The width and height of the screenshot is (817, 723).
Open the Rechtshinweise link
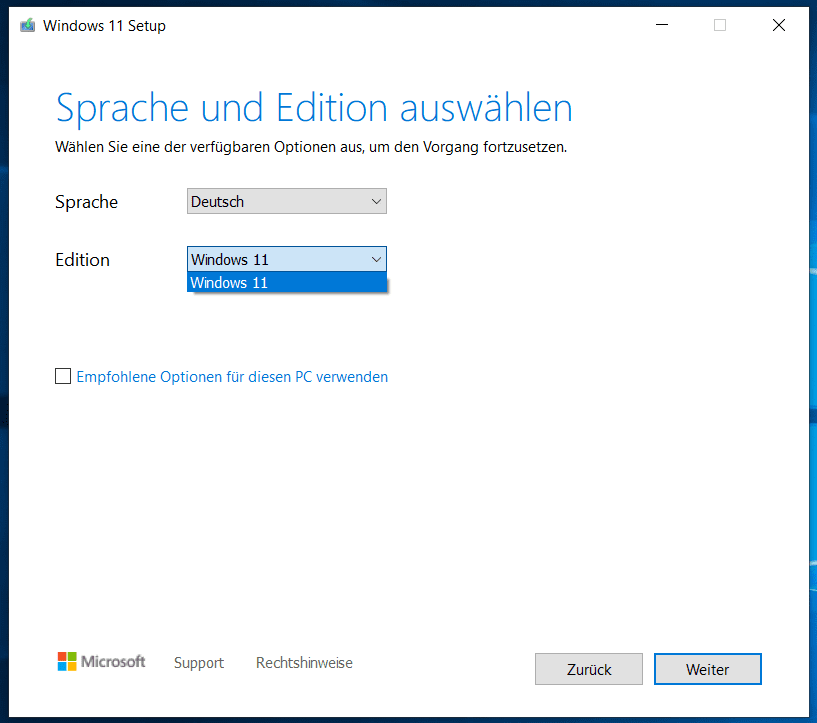(304, 663)
